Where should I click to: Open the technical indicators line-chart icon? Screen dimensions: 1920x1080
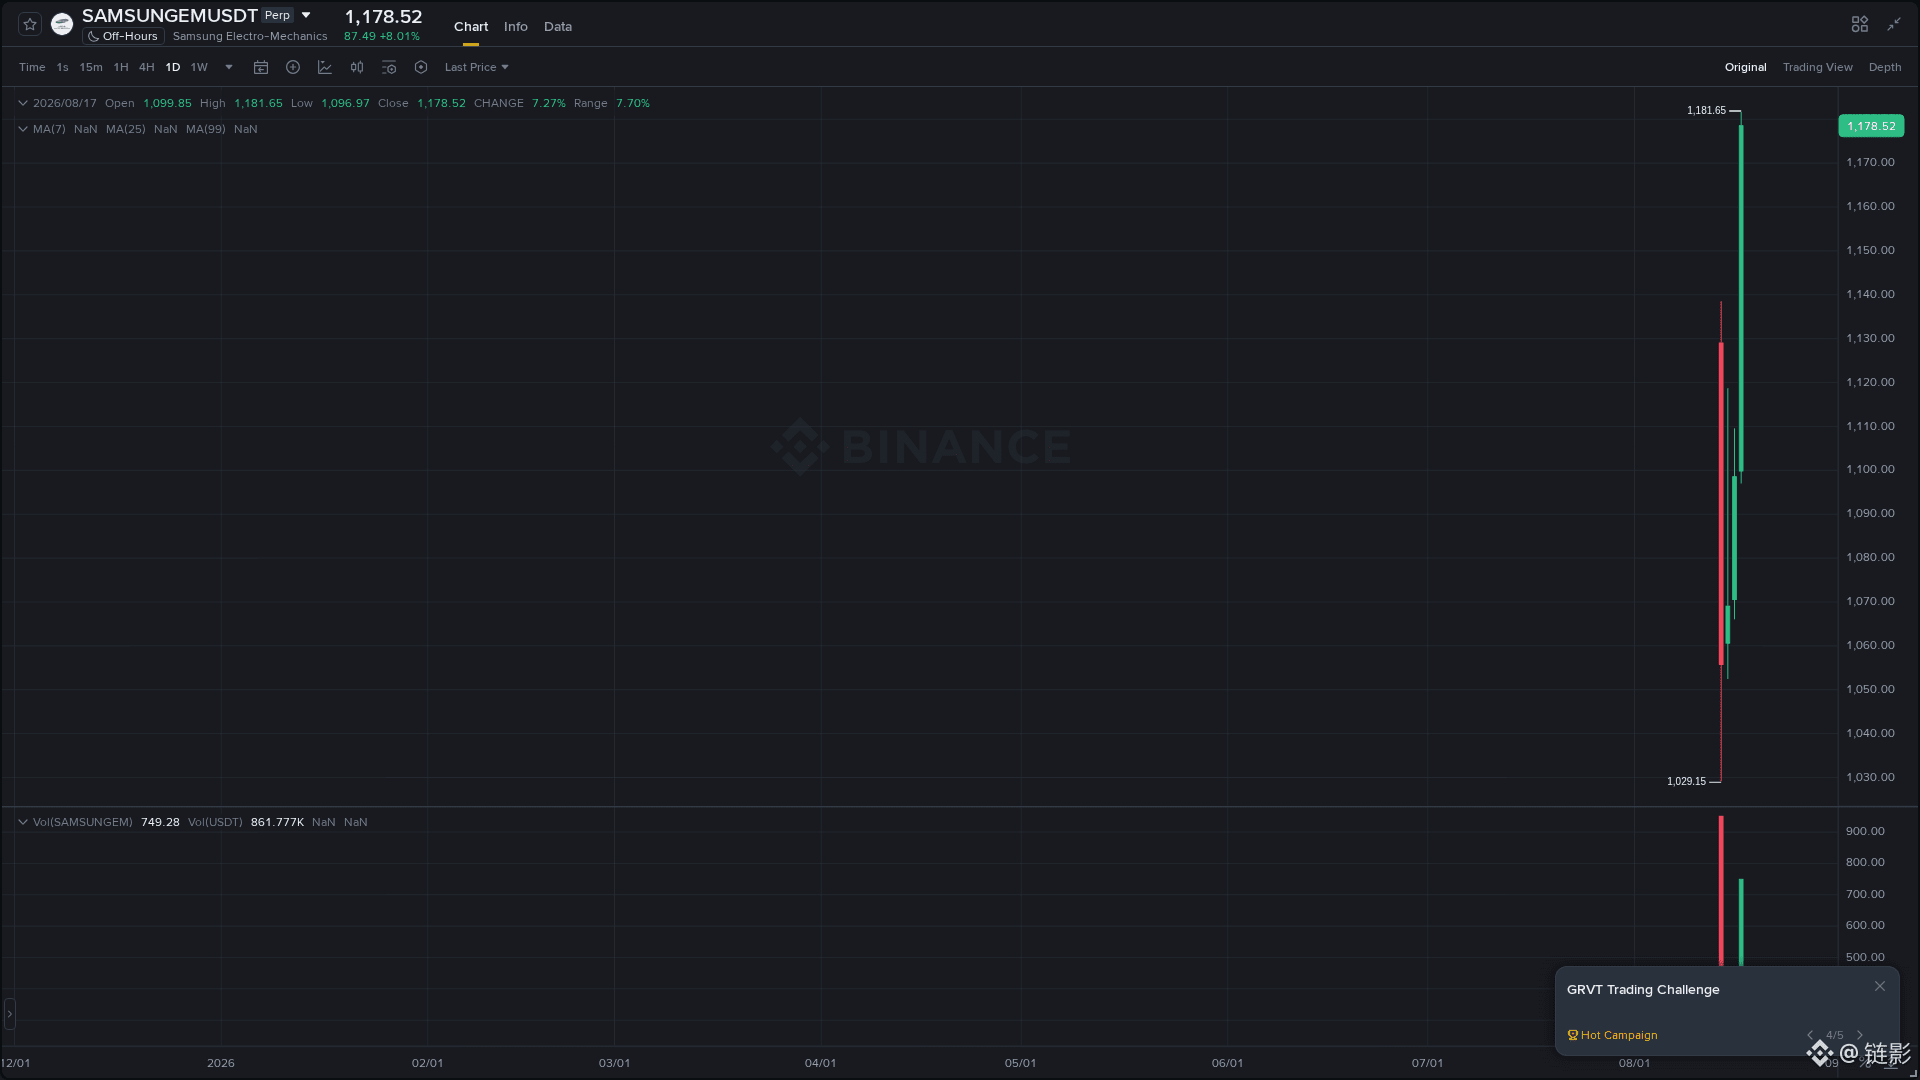pos(325,67)
